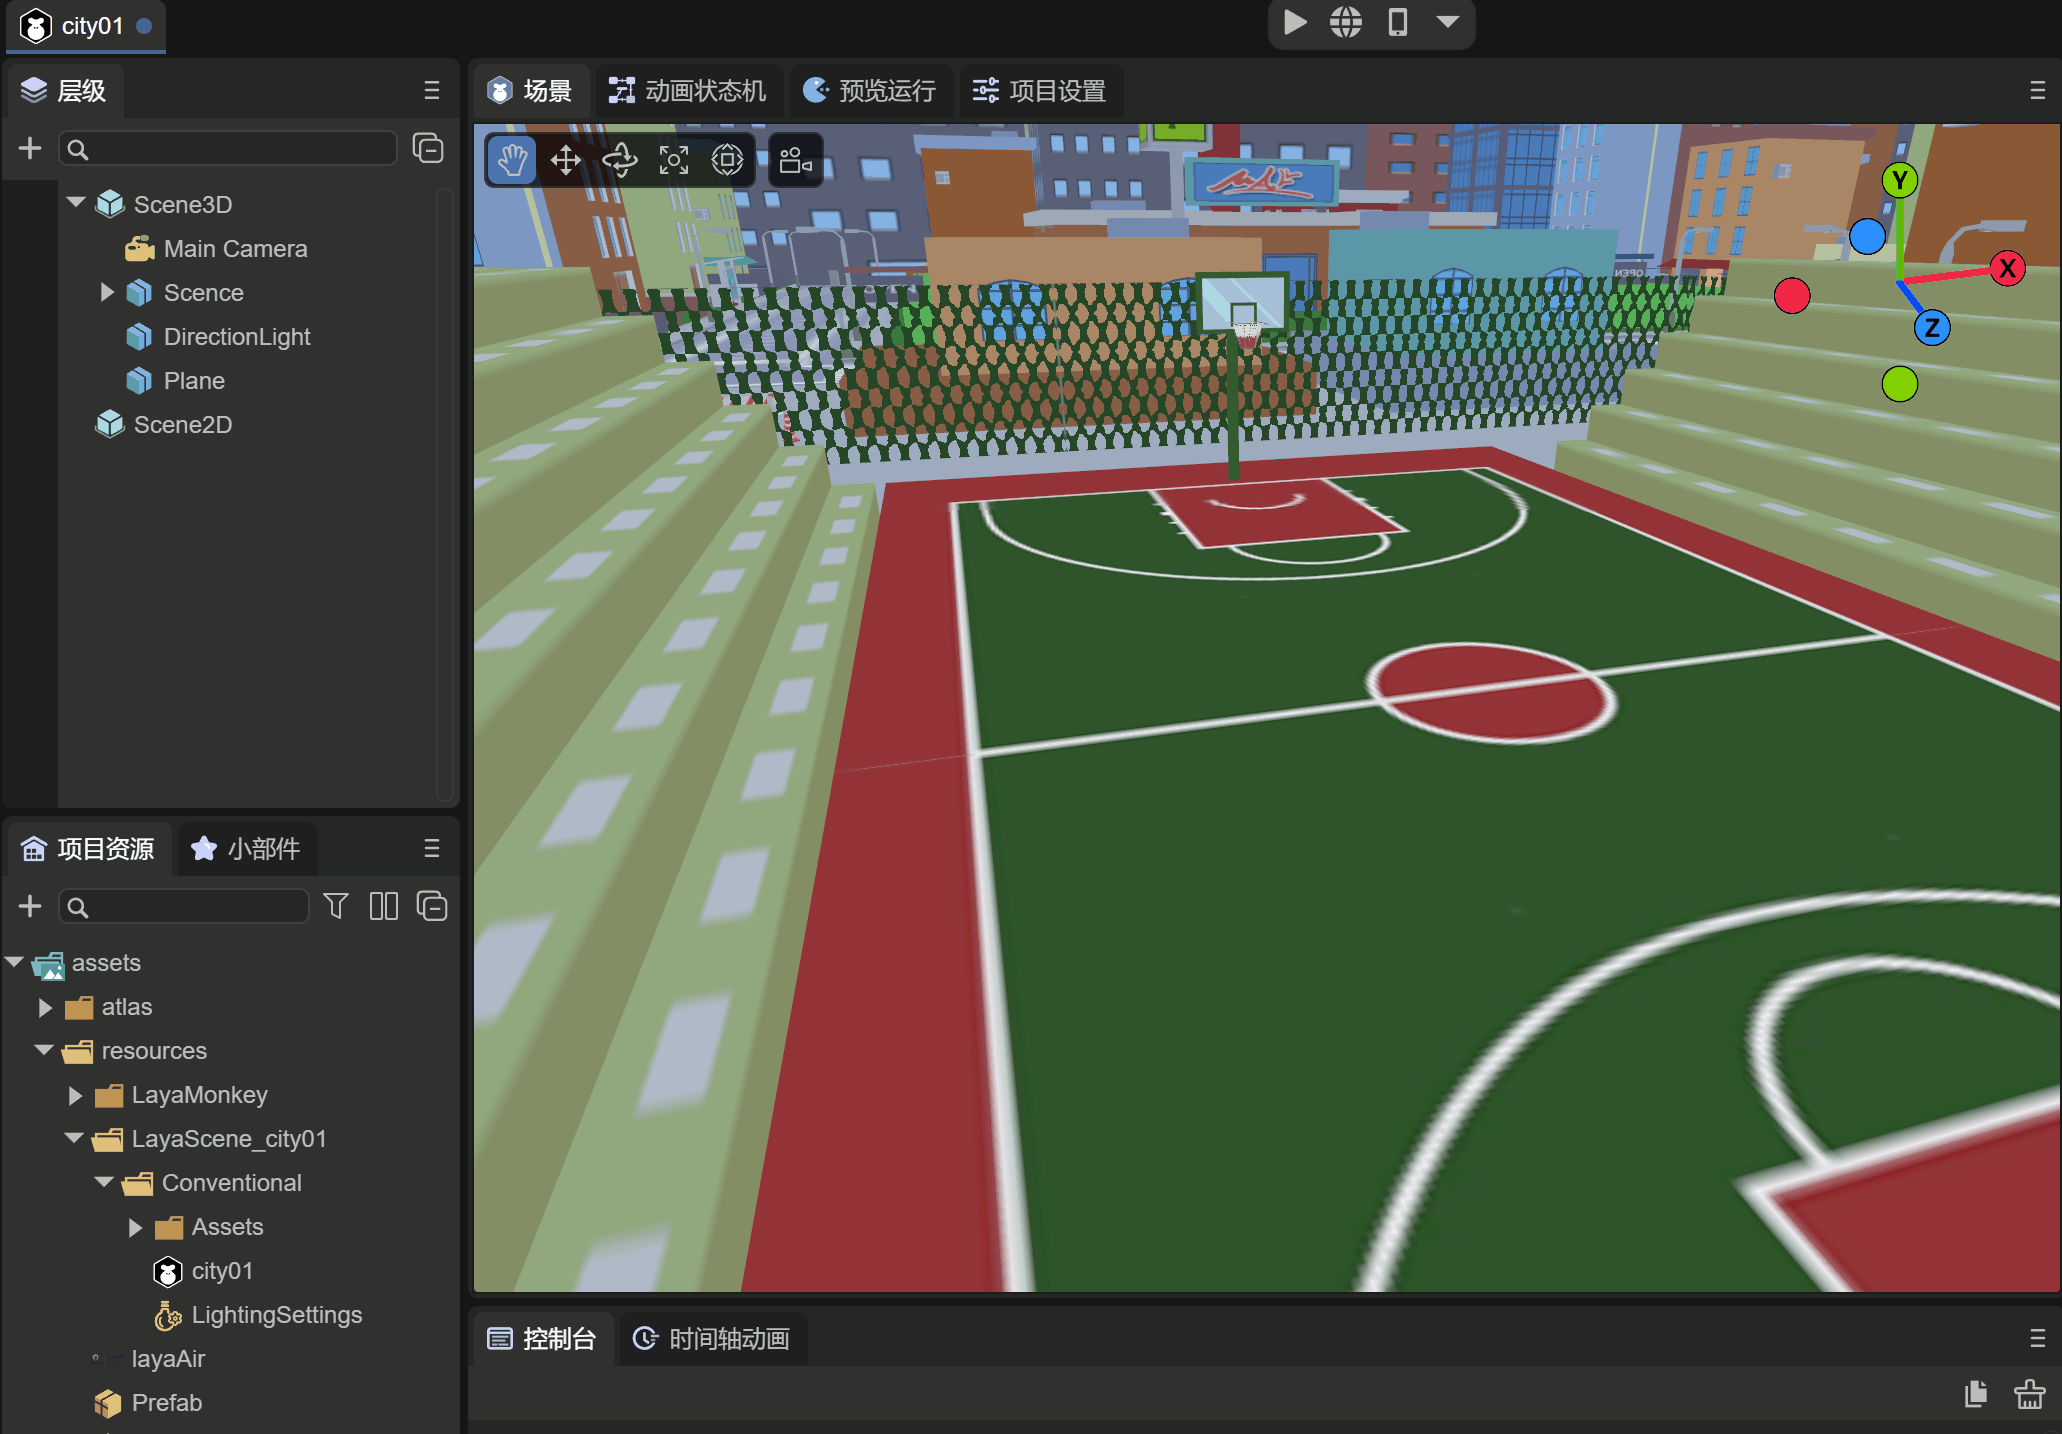The height and width of the screenshot is (1434, 2062).
Task: Select the Rotate tool in viewport
Action: 620,160
